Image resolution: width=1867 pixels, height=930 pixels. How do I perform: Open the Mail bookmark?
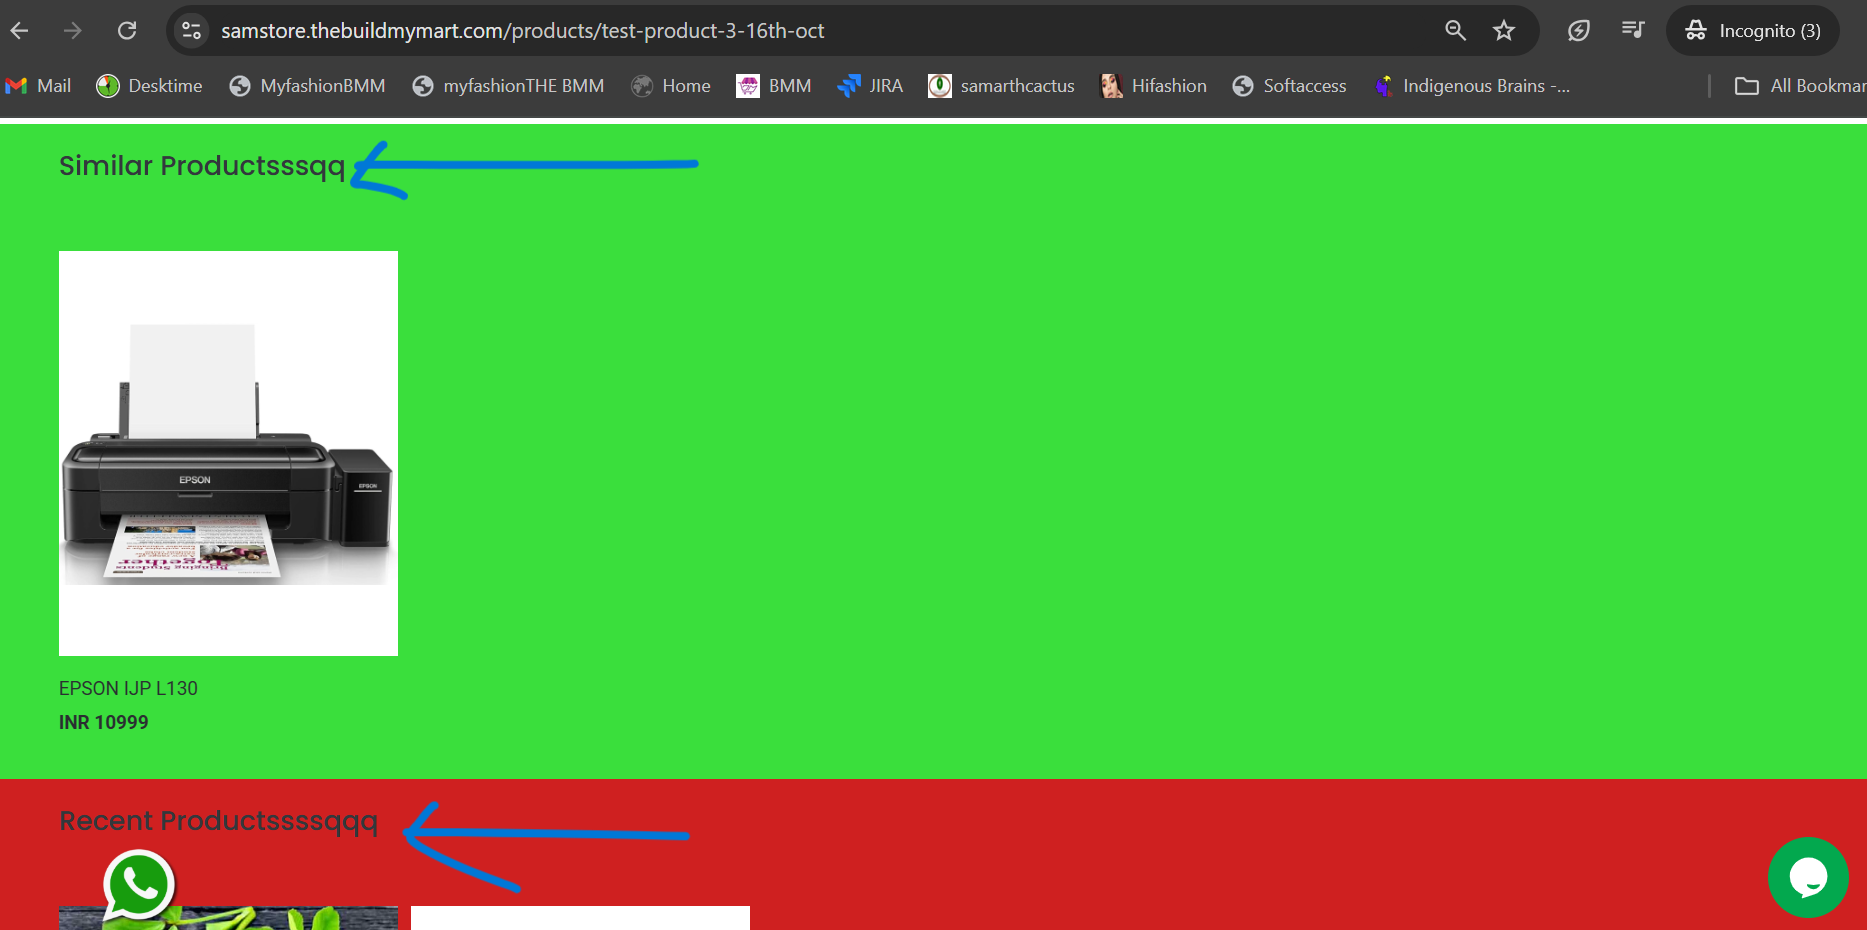pyautogui.click(x=38, y=86)
